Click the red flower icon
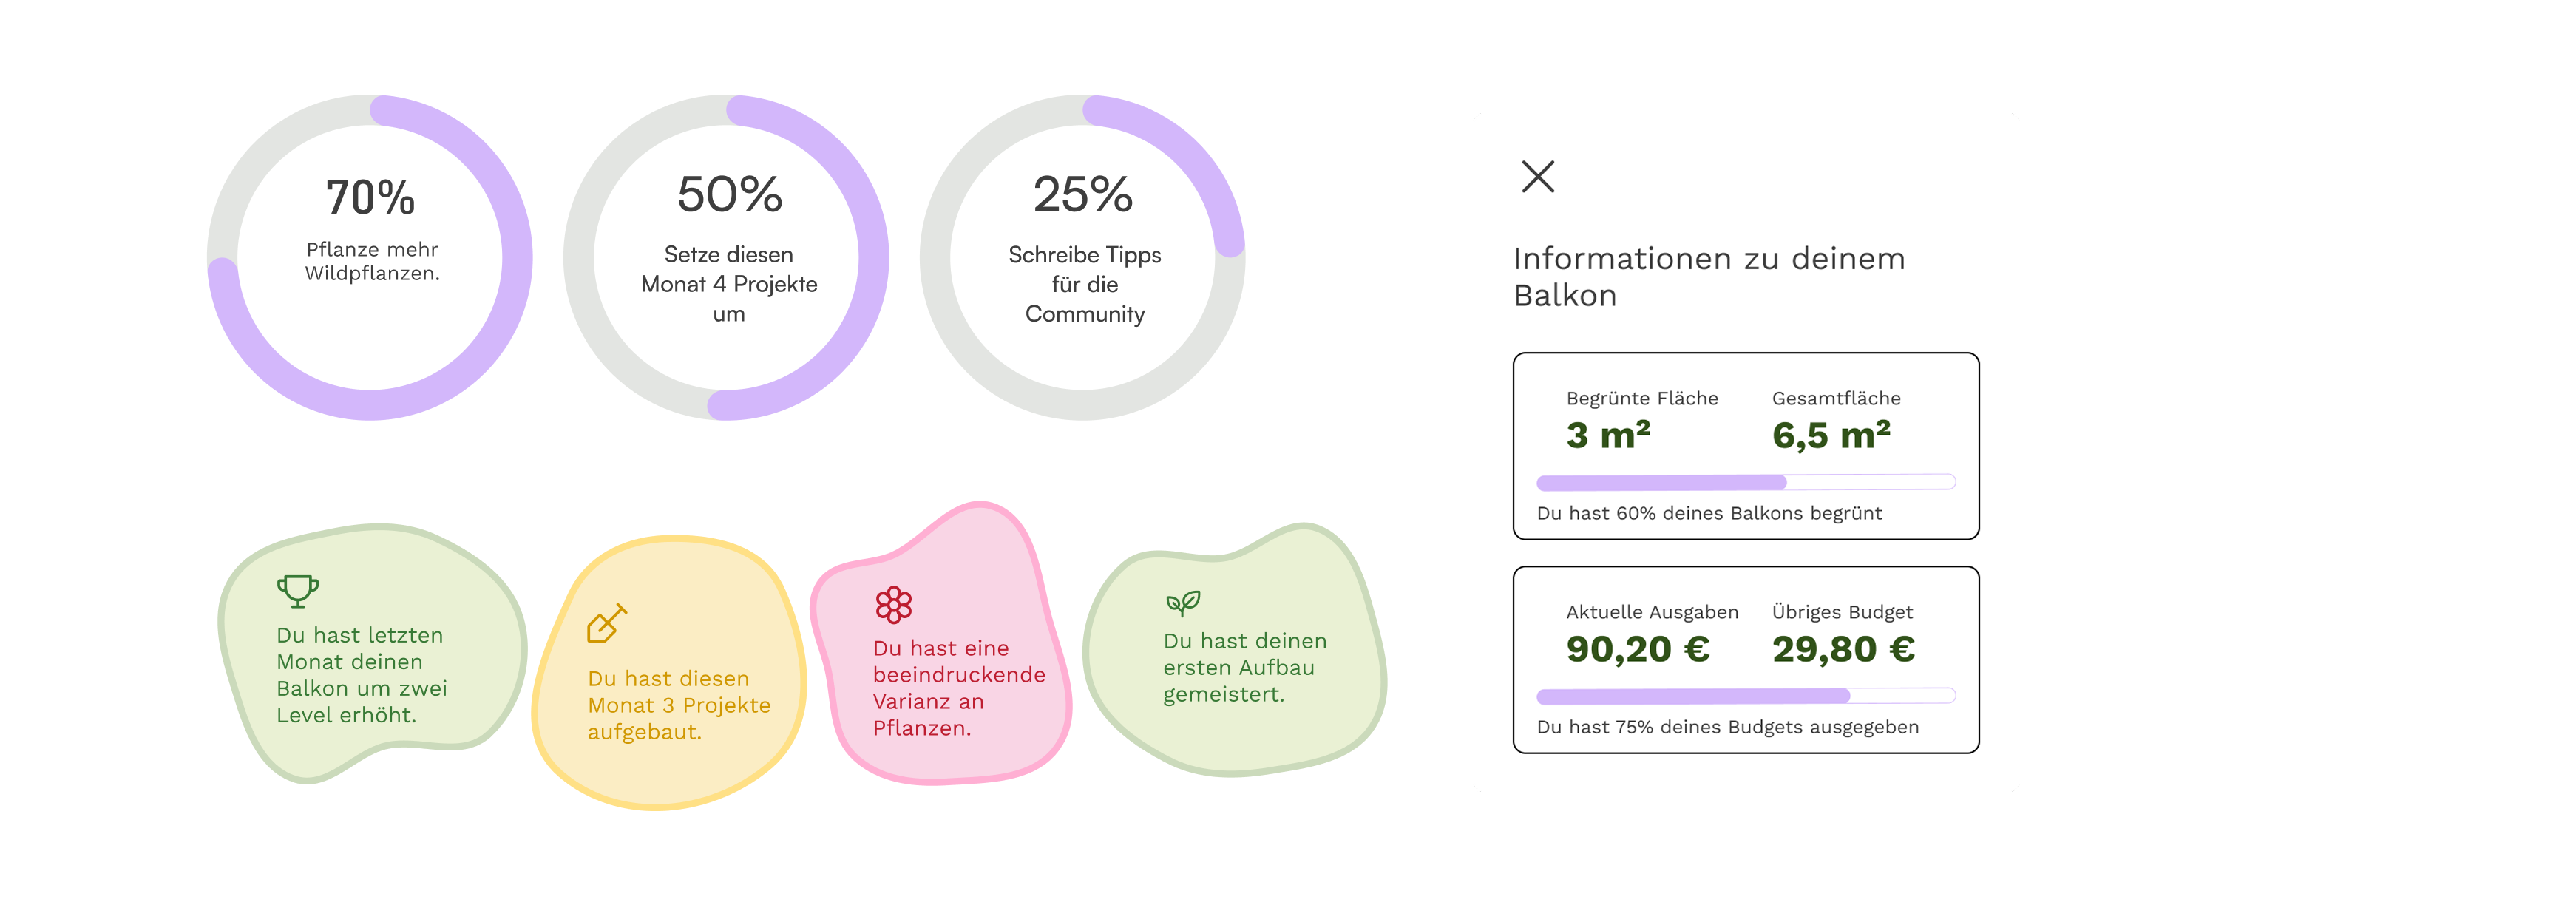2576x905 pixels. click(x=893, y=604)
